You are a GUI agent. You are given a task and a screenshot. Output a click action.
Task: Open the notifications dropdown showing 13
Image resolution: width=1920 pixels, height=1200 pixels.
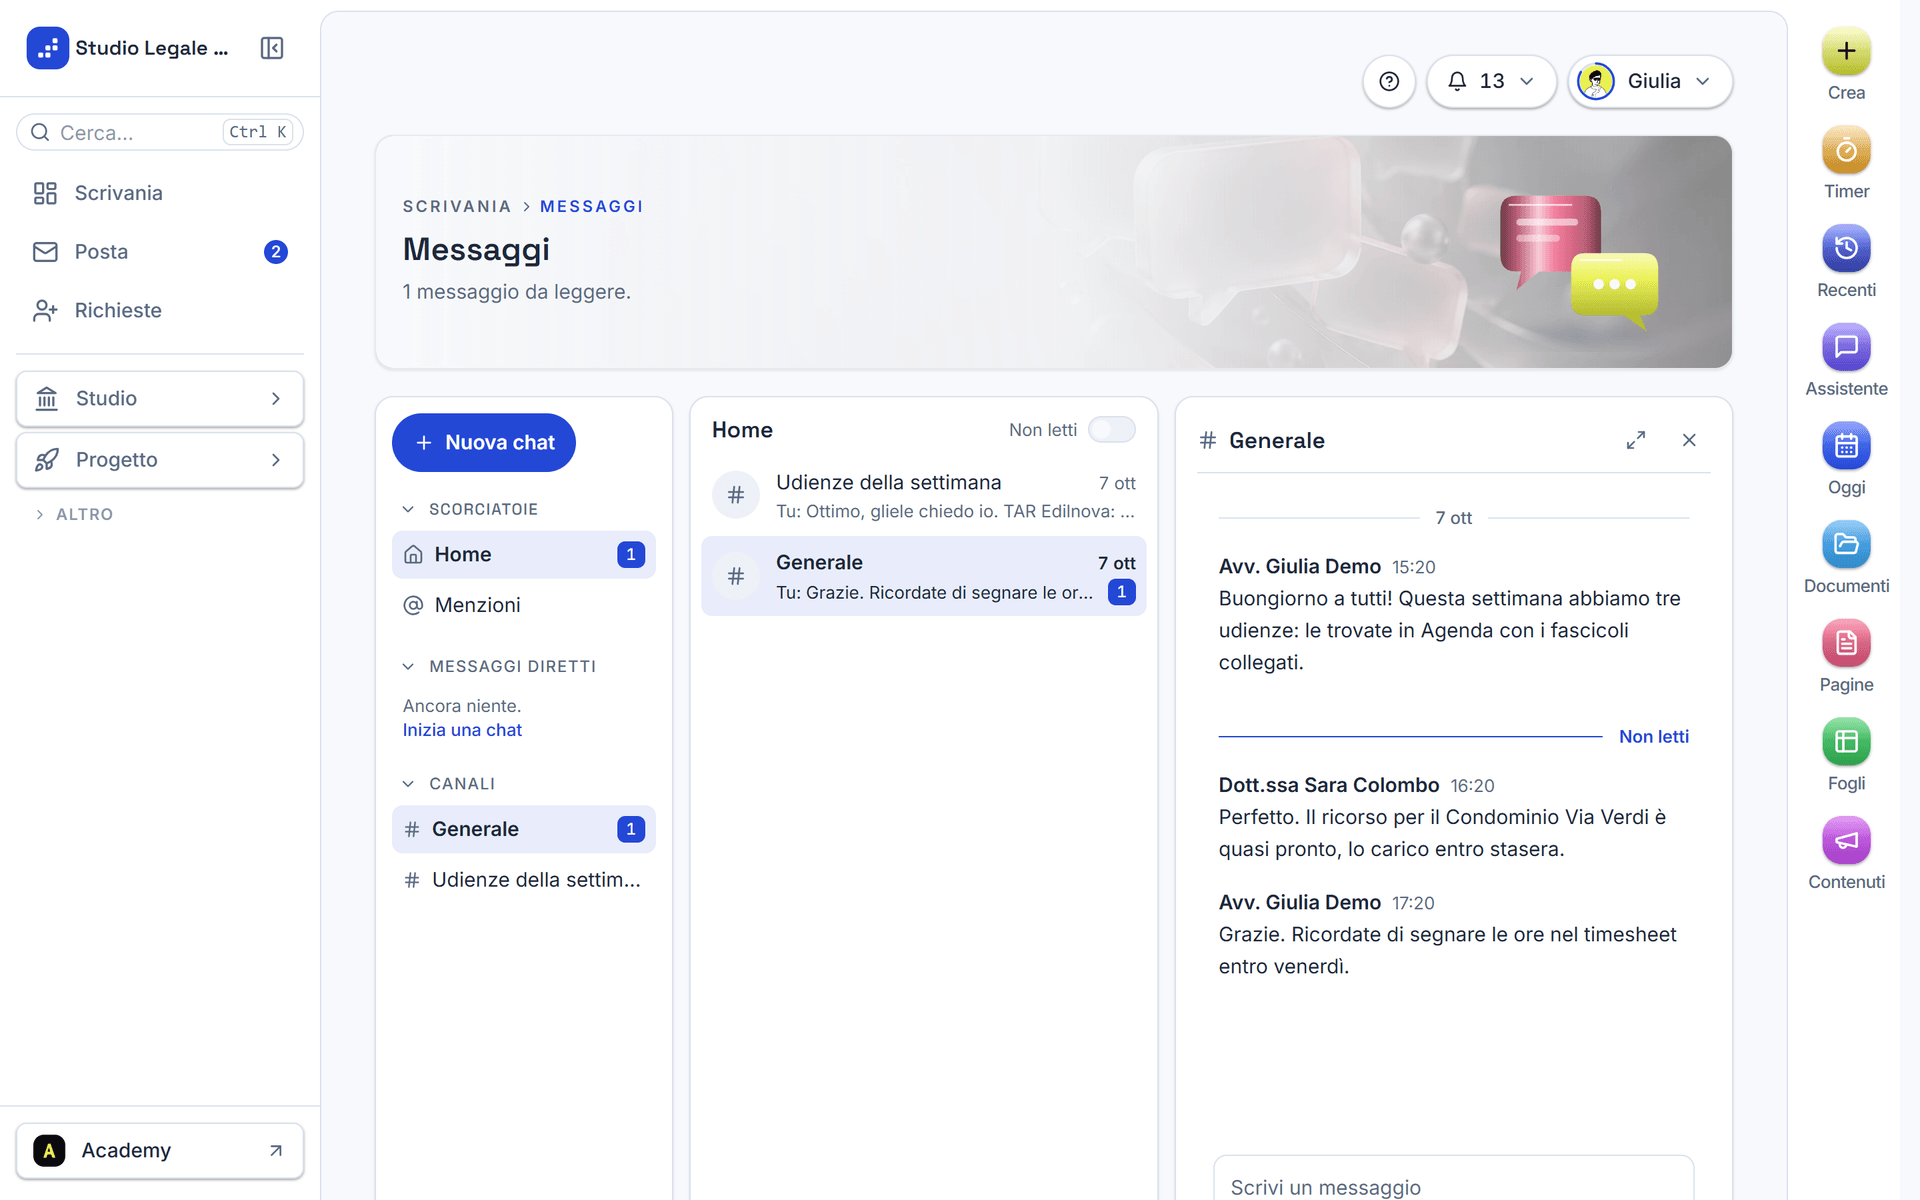pyautogui.click(x=1491, y=81)
